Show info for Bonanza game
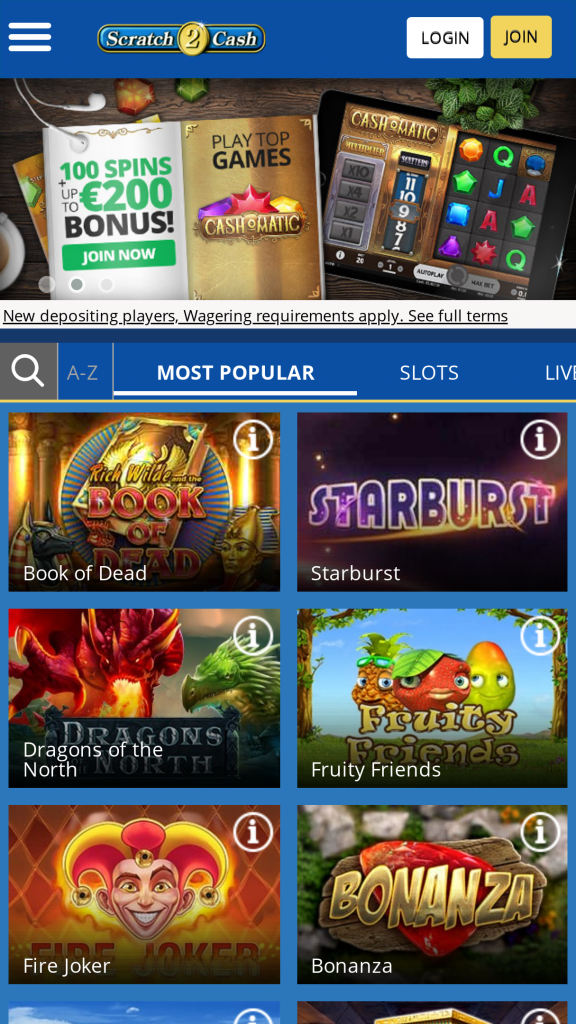 tap(541, 832)
